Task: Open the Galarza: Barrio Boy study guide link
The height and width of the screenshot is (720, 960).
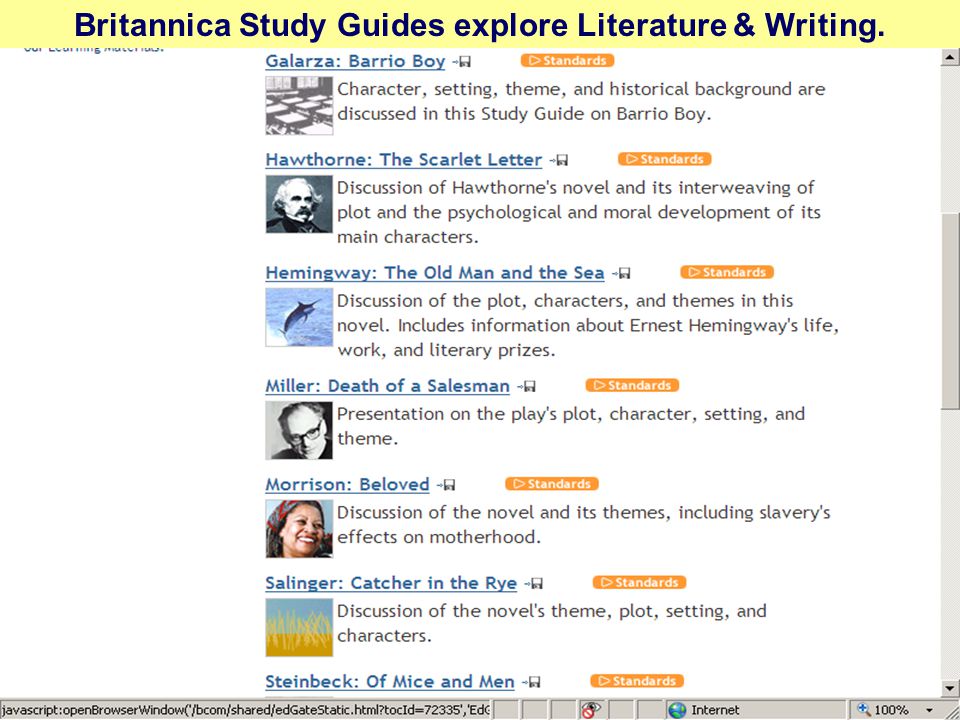Action: coord(355,61)
